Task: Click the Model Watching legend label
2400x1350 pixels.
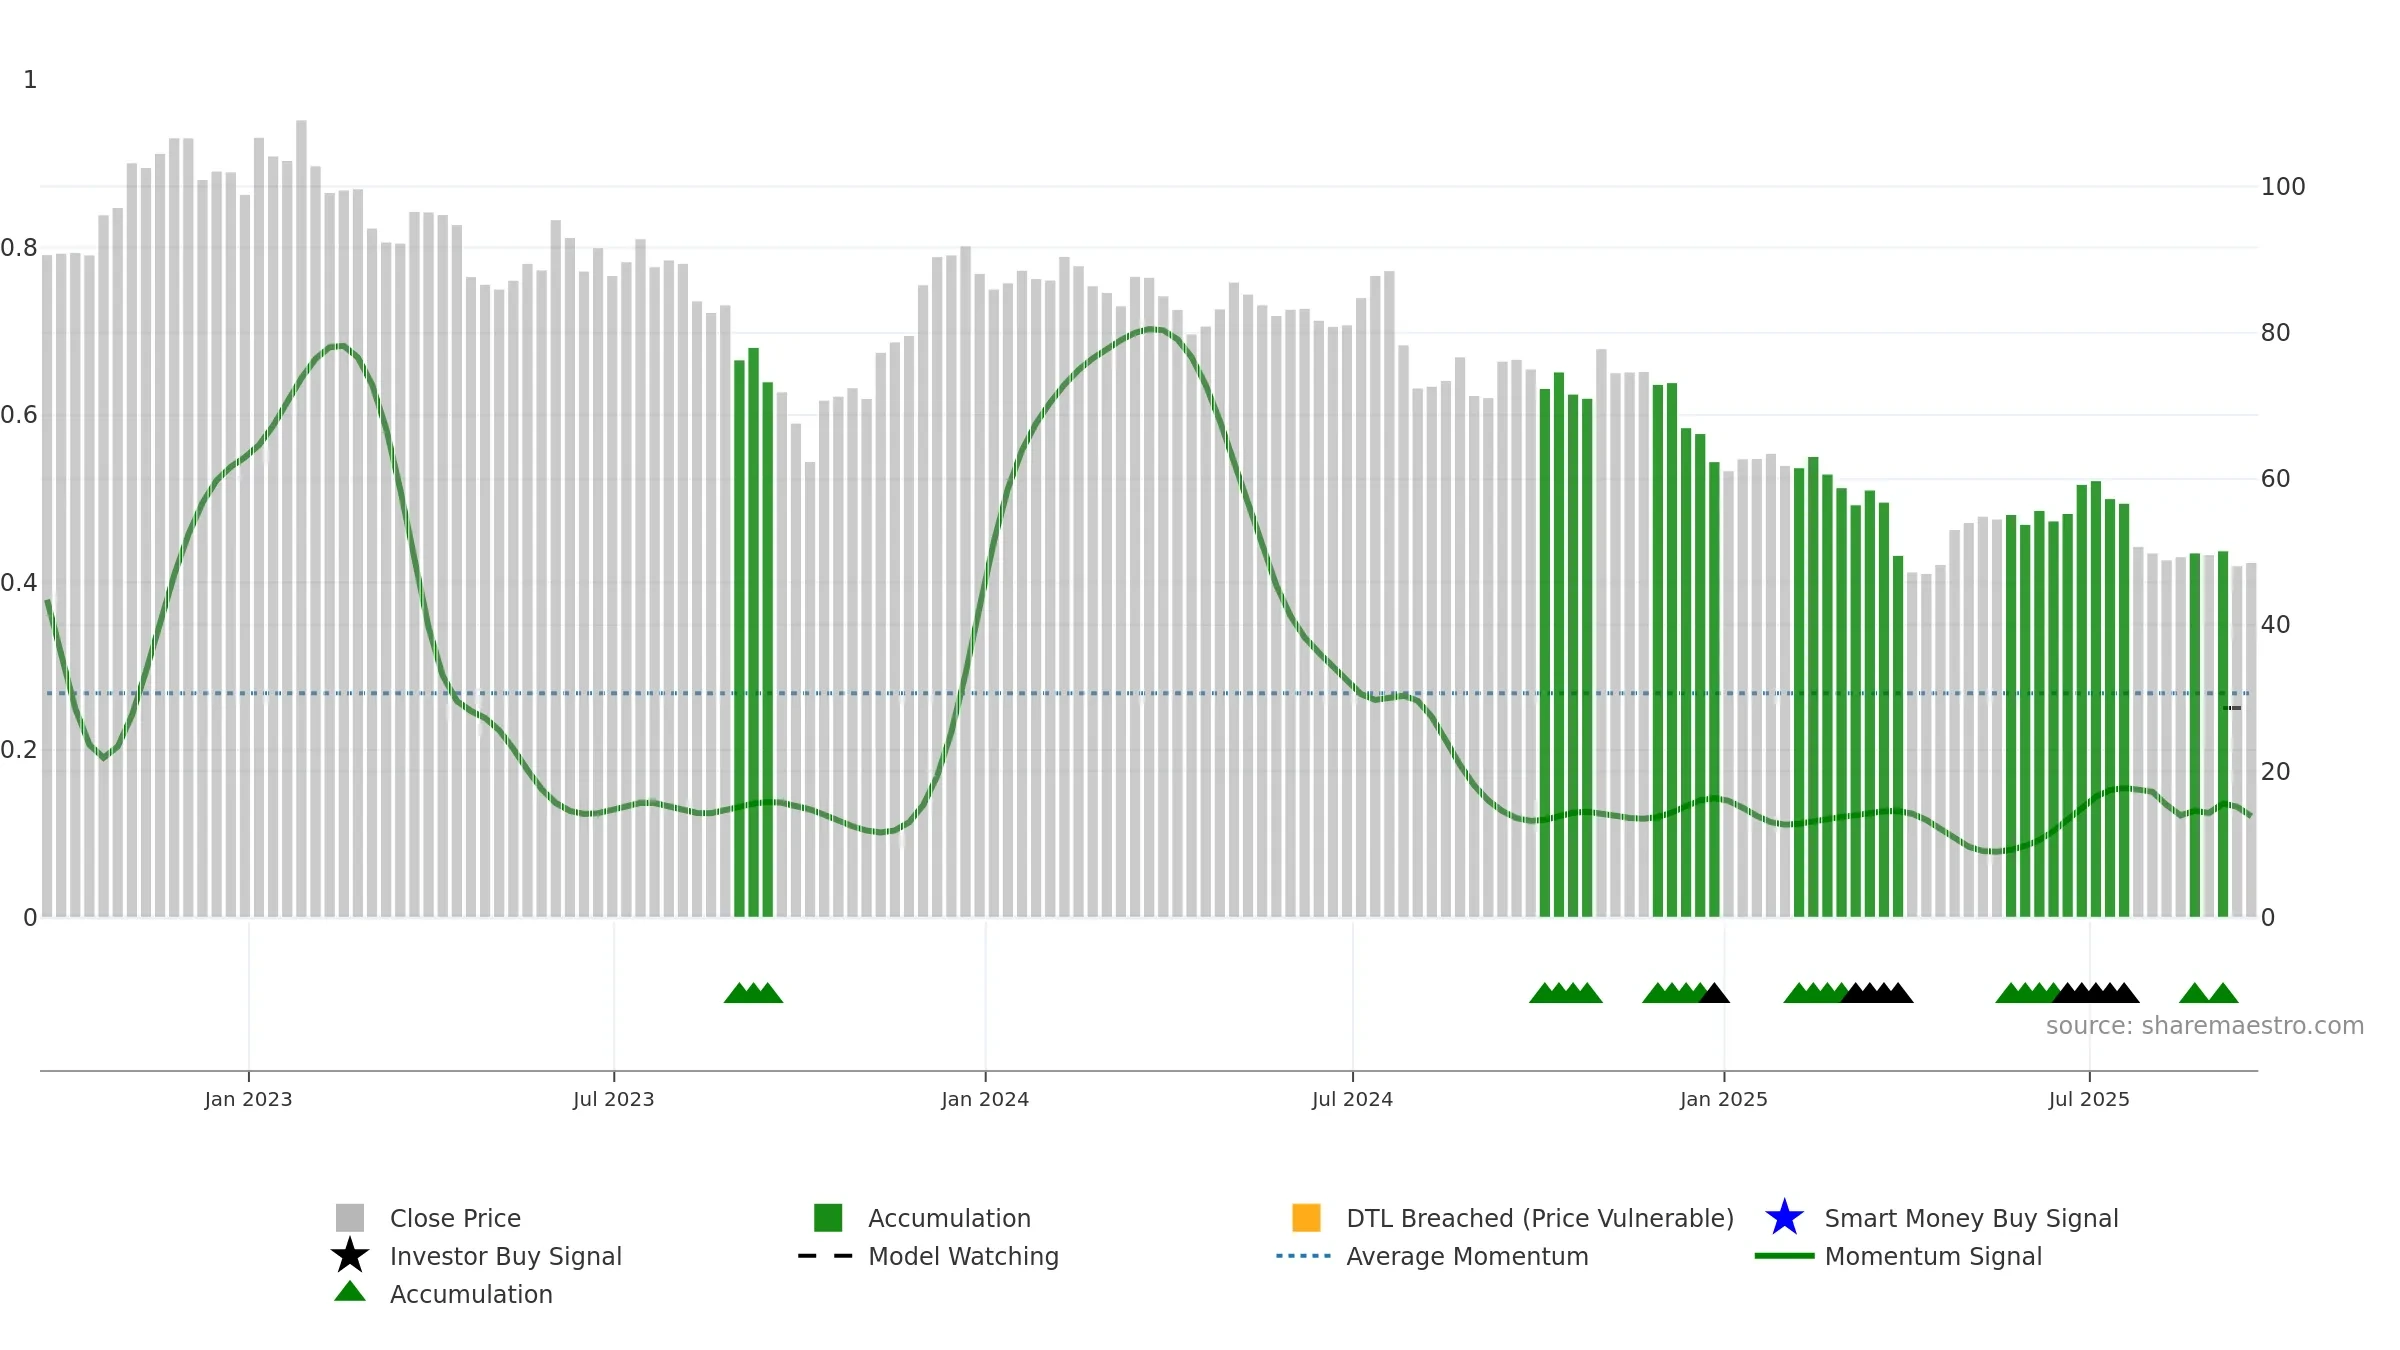Action: click(963, 1256)
